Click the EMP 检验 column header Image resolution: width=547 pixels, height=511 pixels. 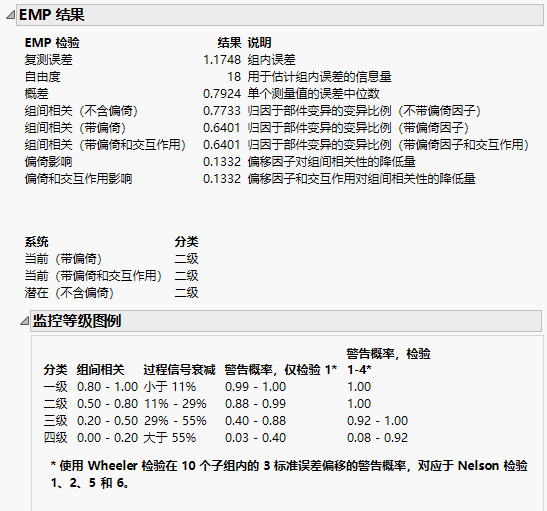[x=52, y=43]
